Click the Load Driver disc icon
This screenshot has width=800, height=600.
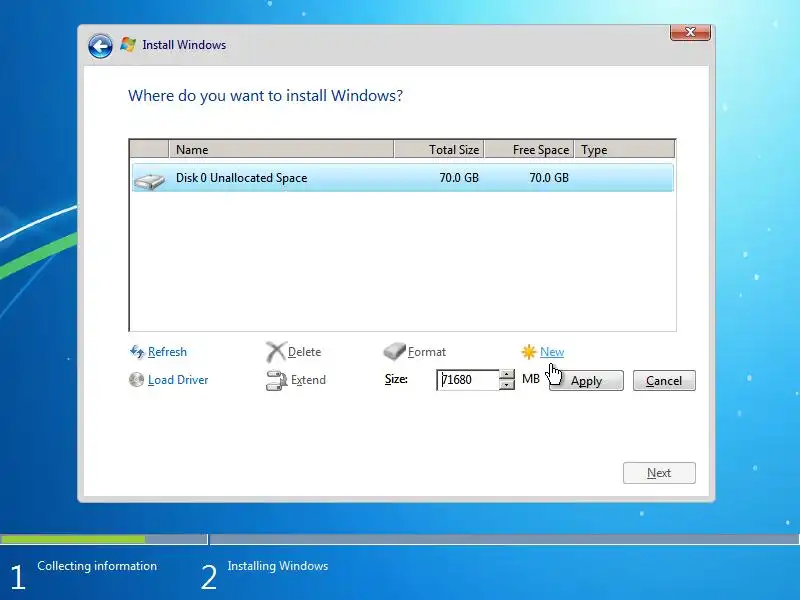(136, 380)
